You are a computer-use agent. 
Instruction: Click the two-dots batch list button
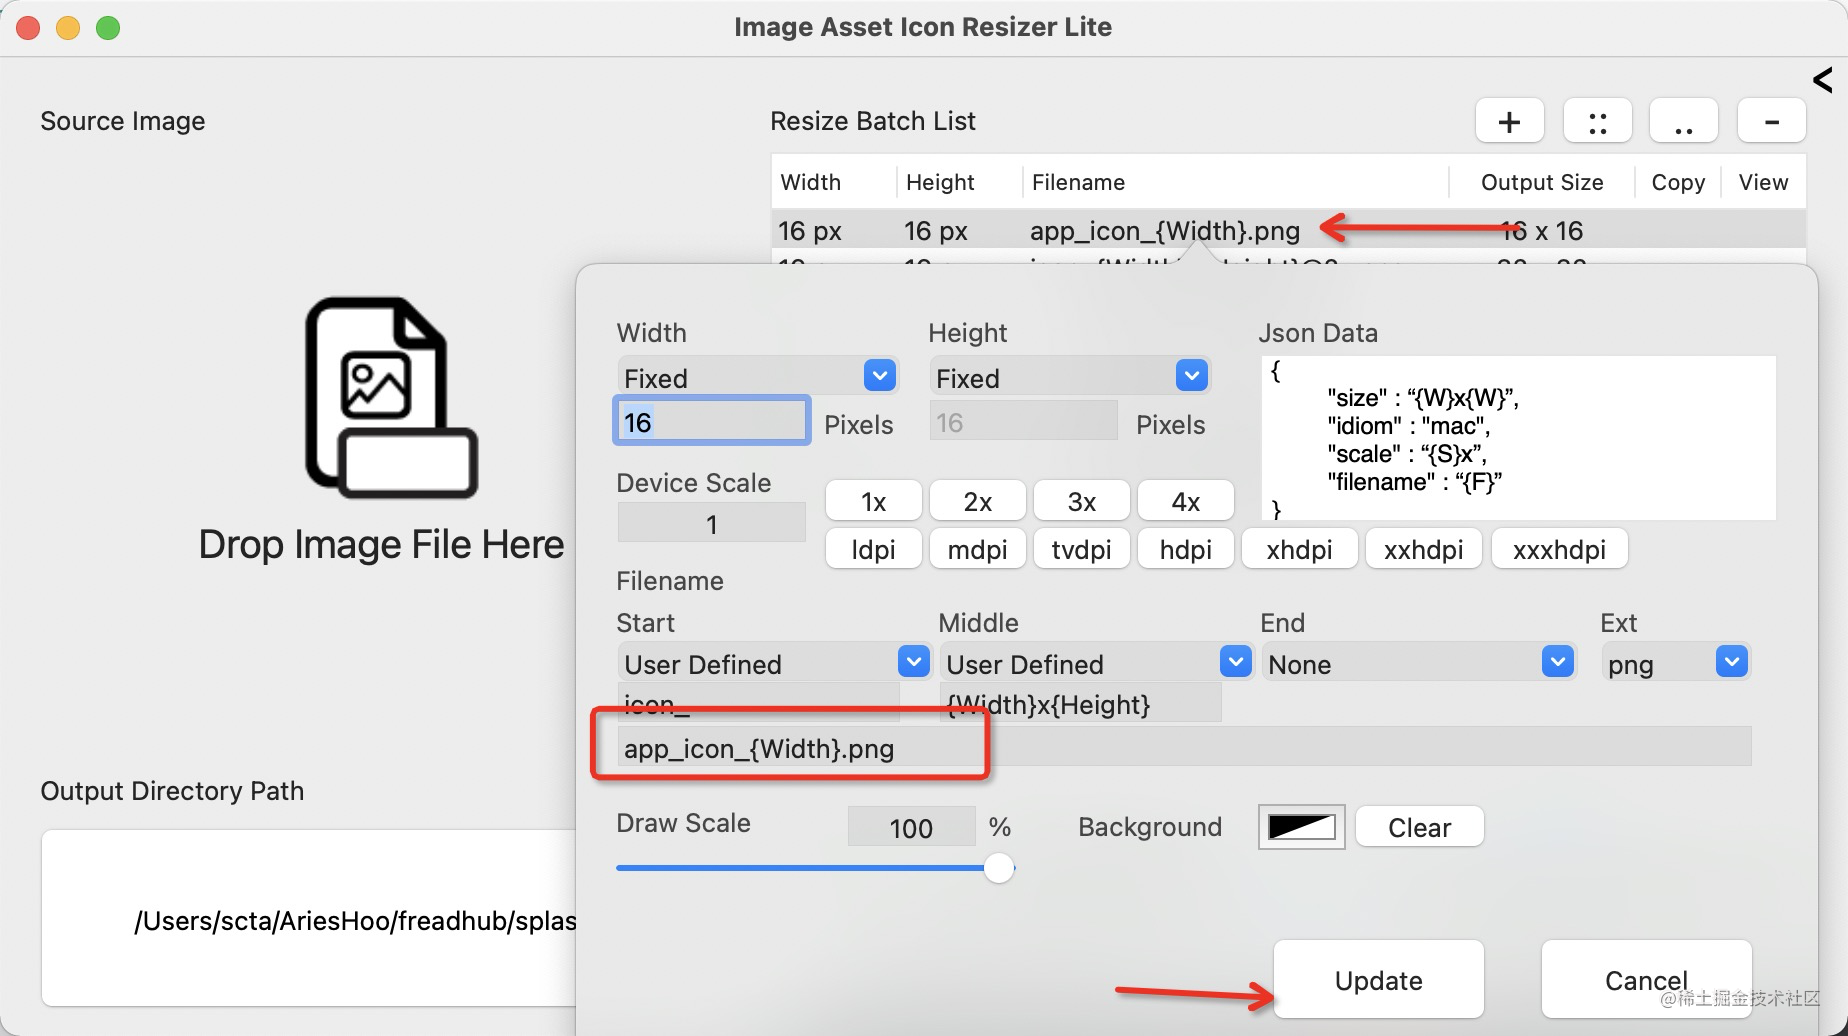click(1684, 122)
